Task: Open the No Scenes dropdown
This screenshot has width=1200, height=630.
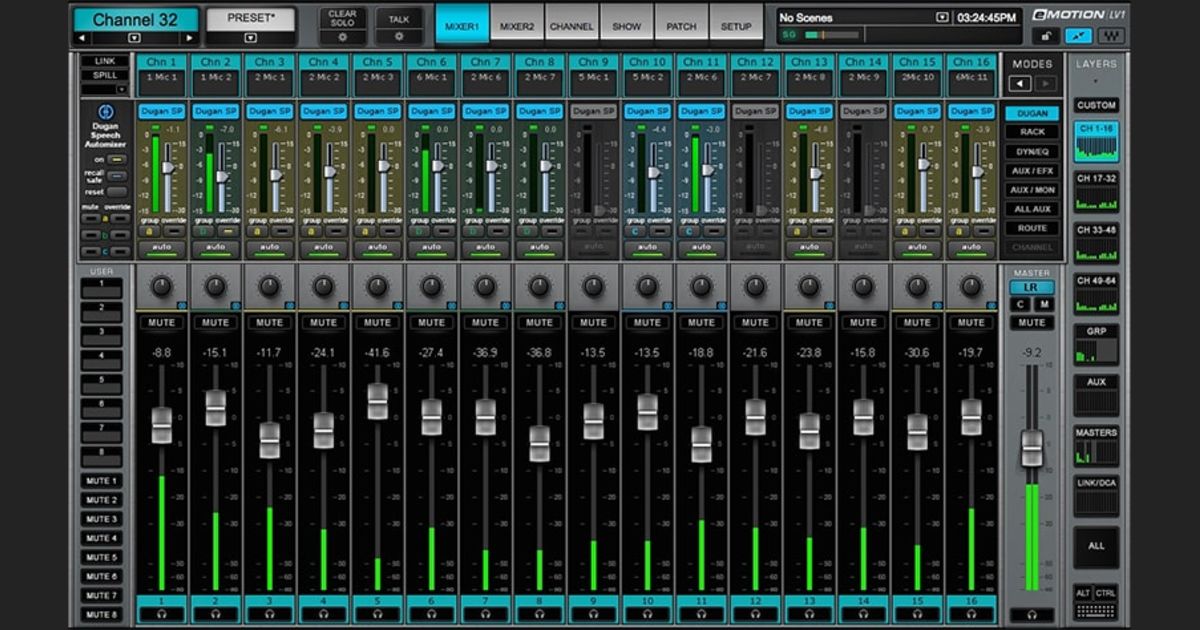Action: [941, 15]
